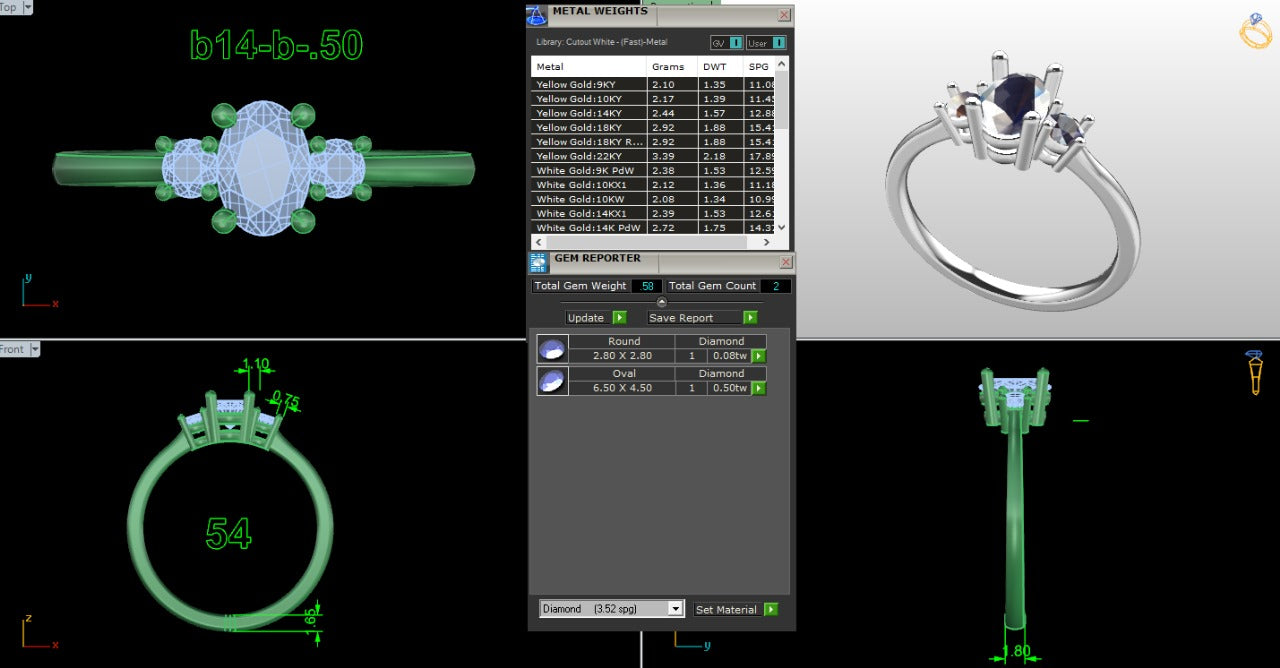Click the Update button
This screenshot has height=668, width=1280.
coord(586,317)
